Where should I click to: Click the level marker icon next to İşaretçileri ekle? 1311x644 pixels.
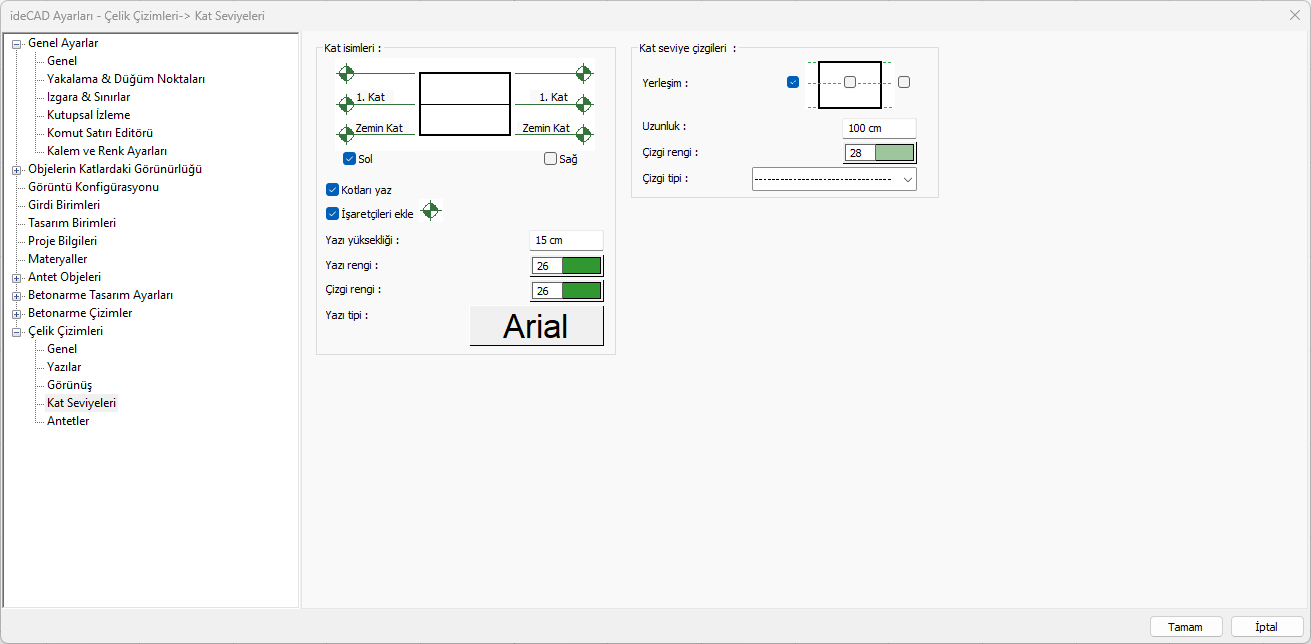tap(431, 211)
